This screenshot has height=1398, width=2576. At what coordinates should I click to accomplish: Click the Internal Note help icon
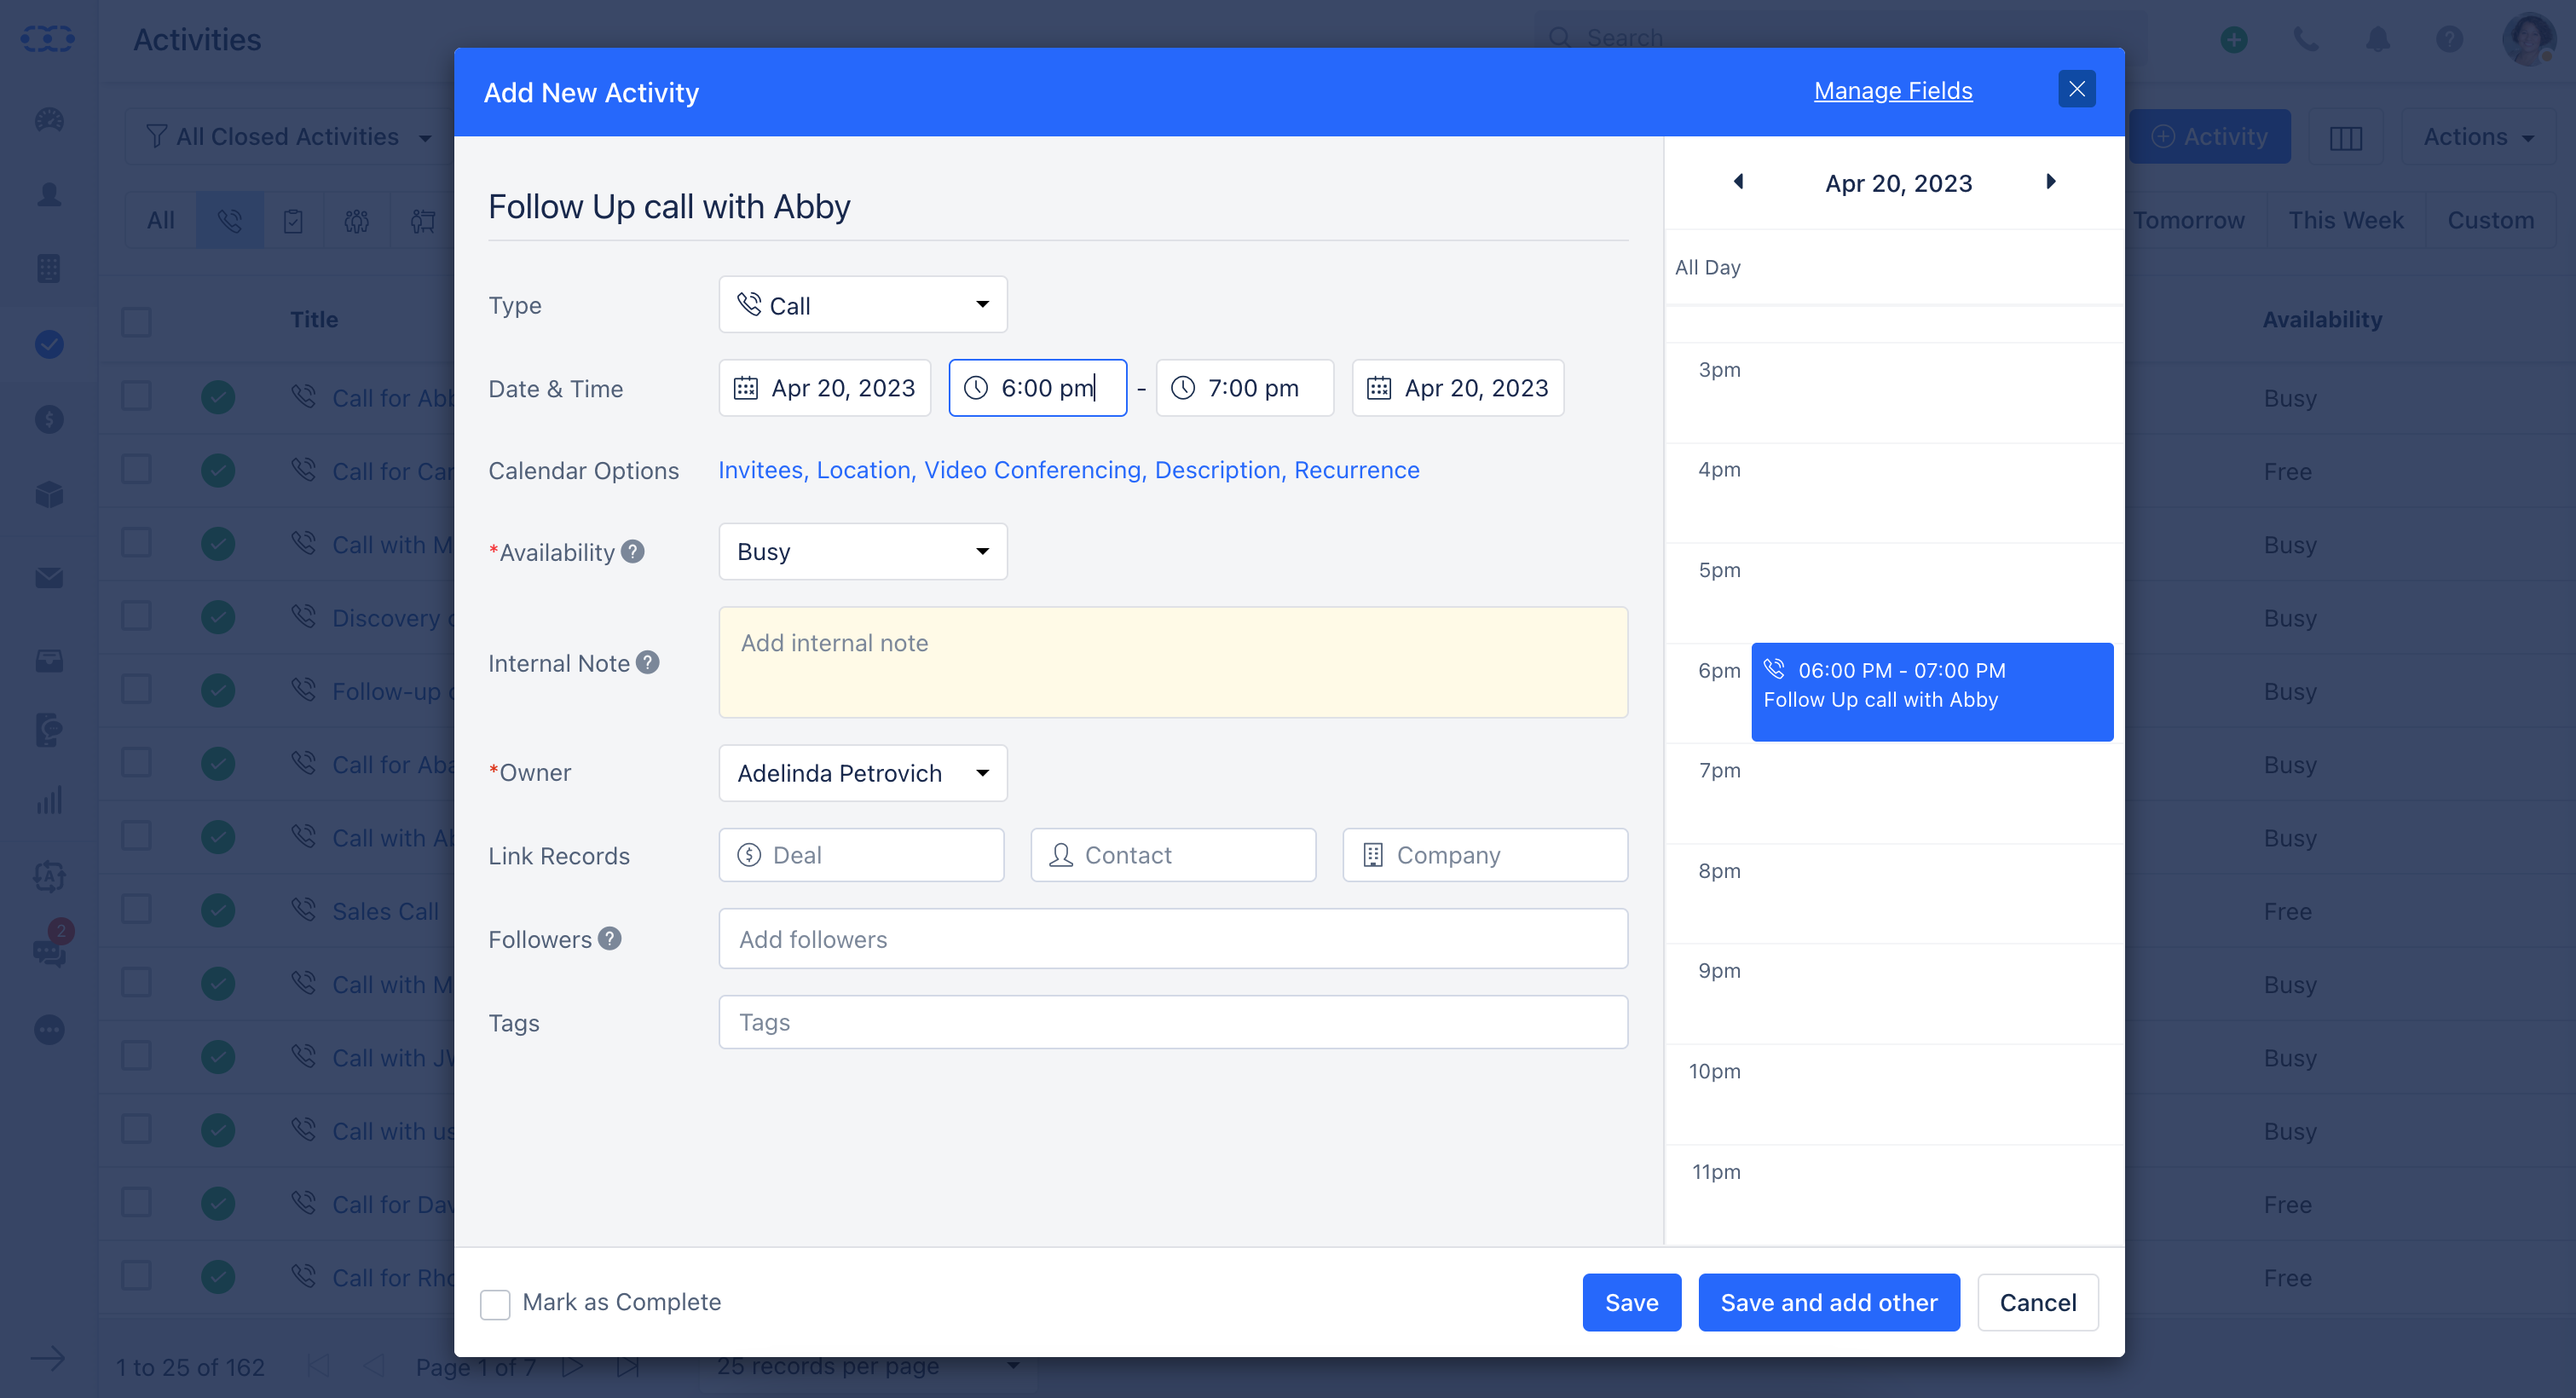coord(648,663)
